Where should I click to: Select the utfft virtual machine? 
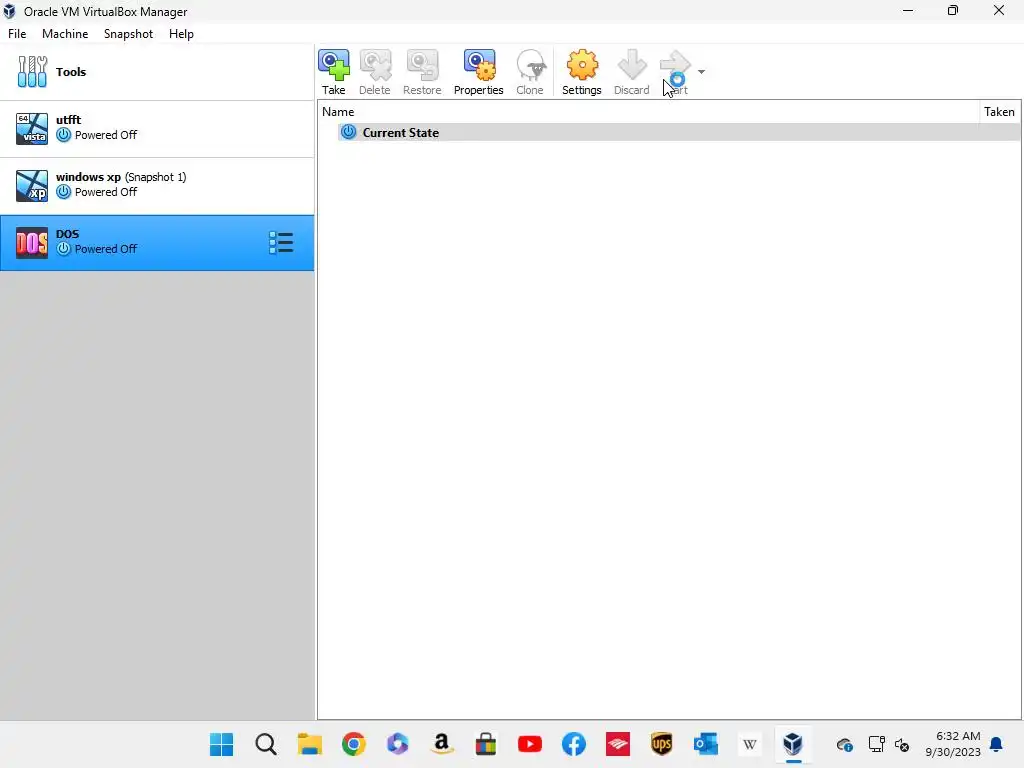pyautogui.click(x=157, y=129)
